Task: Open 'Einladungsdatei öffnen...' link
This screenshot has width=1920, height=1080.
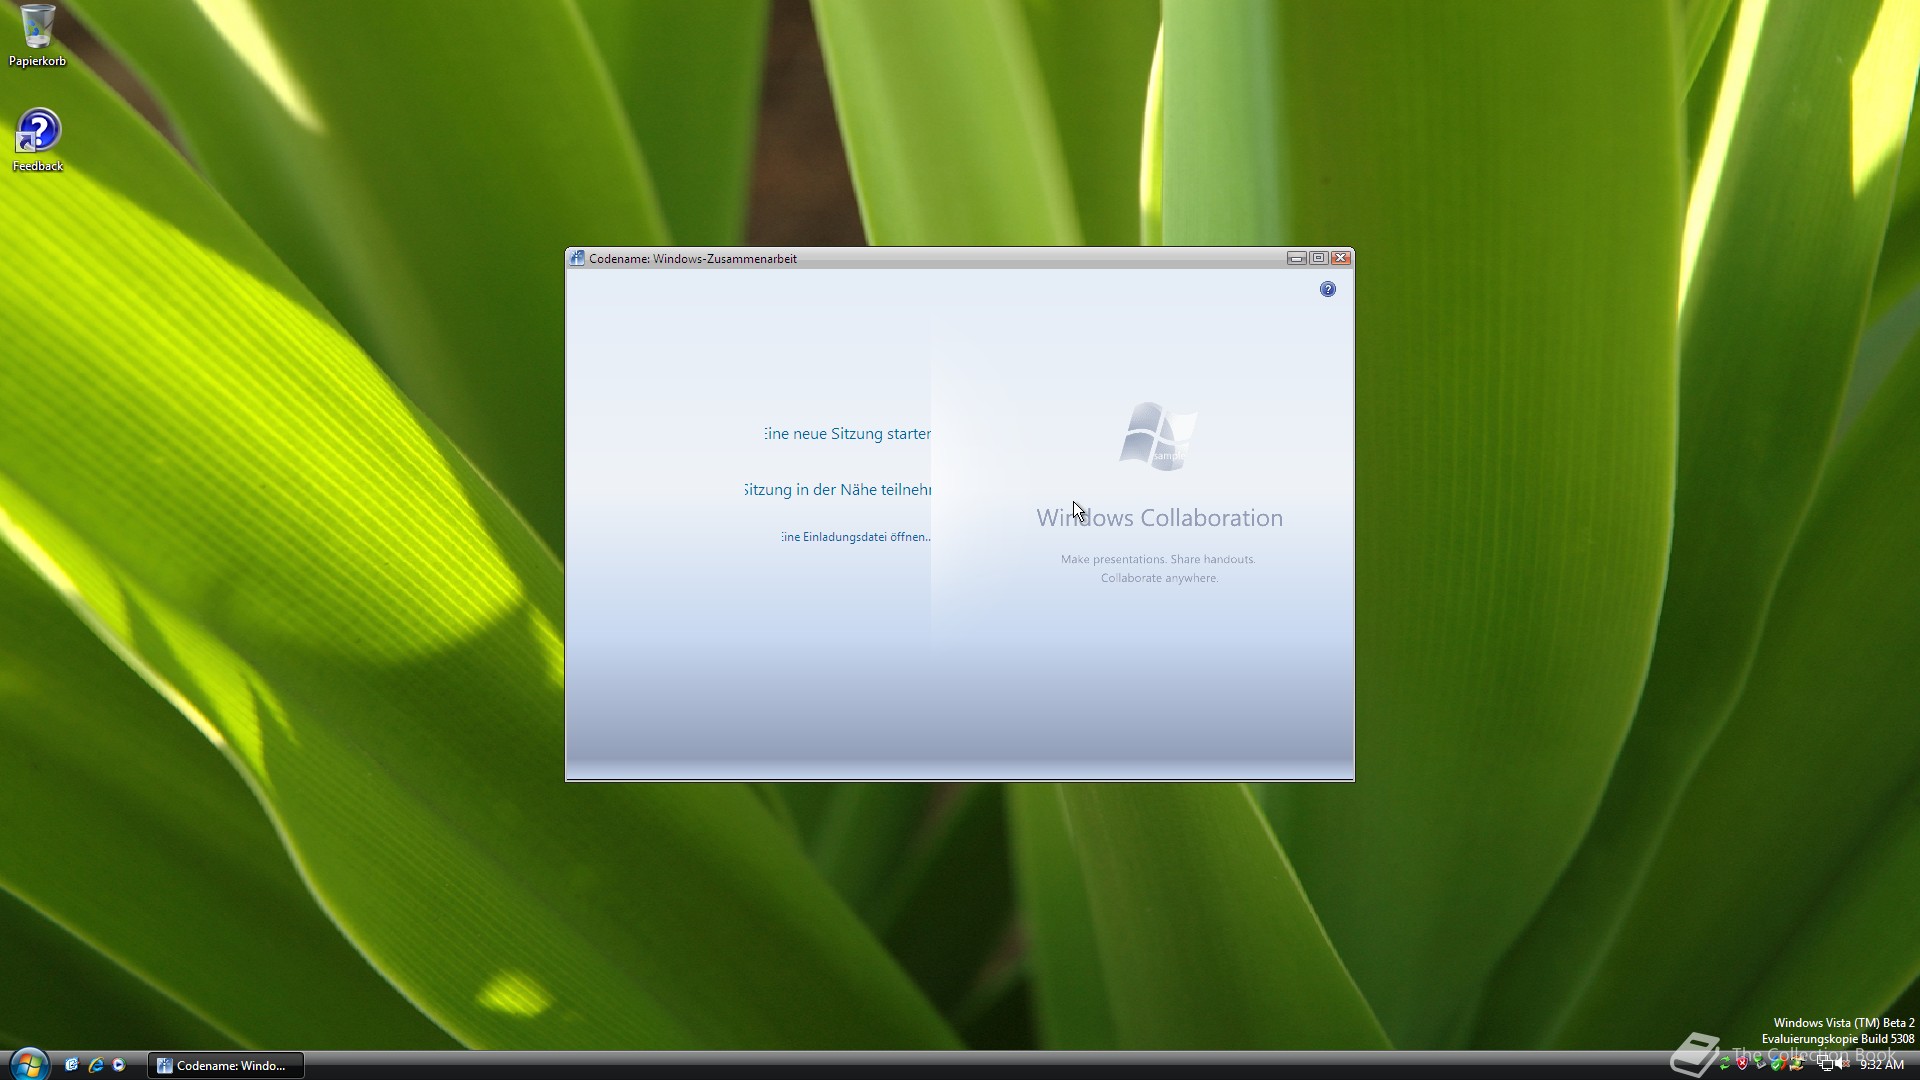Action: pos(856,537)
